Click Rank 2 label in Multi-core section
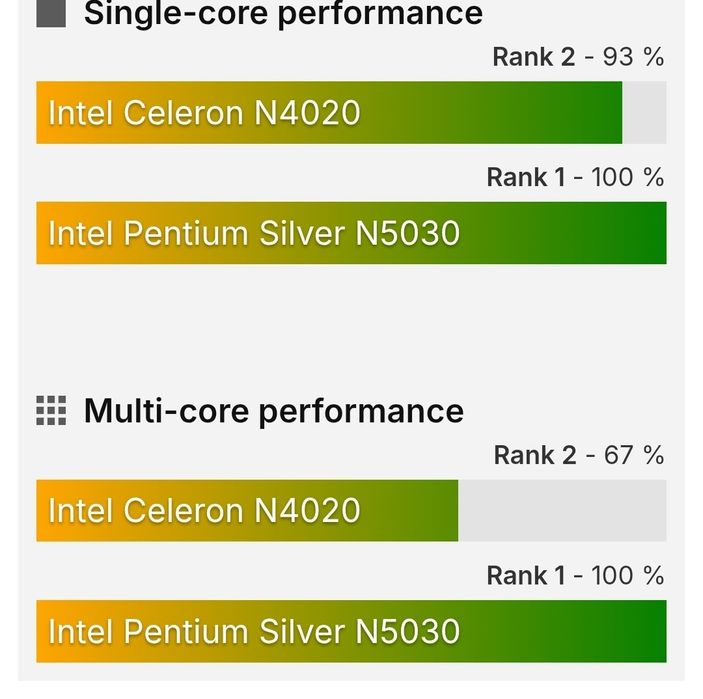This screenshot has width=703, height=699. point(535,455)
